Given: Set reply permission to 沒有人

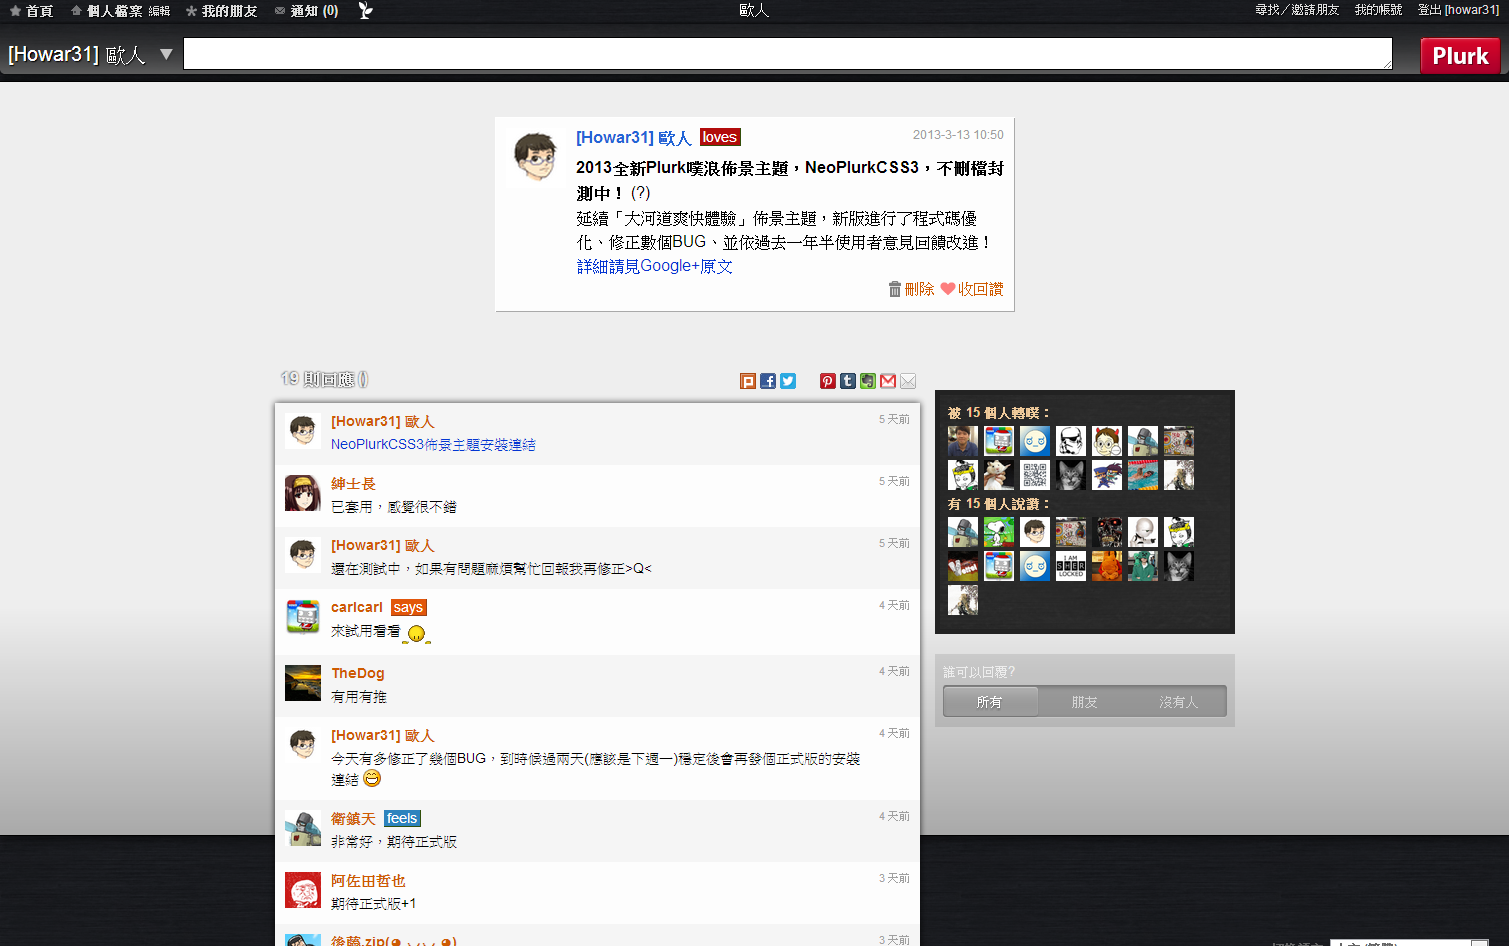Looking at the screenshot, I should pos(1178,702).
